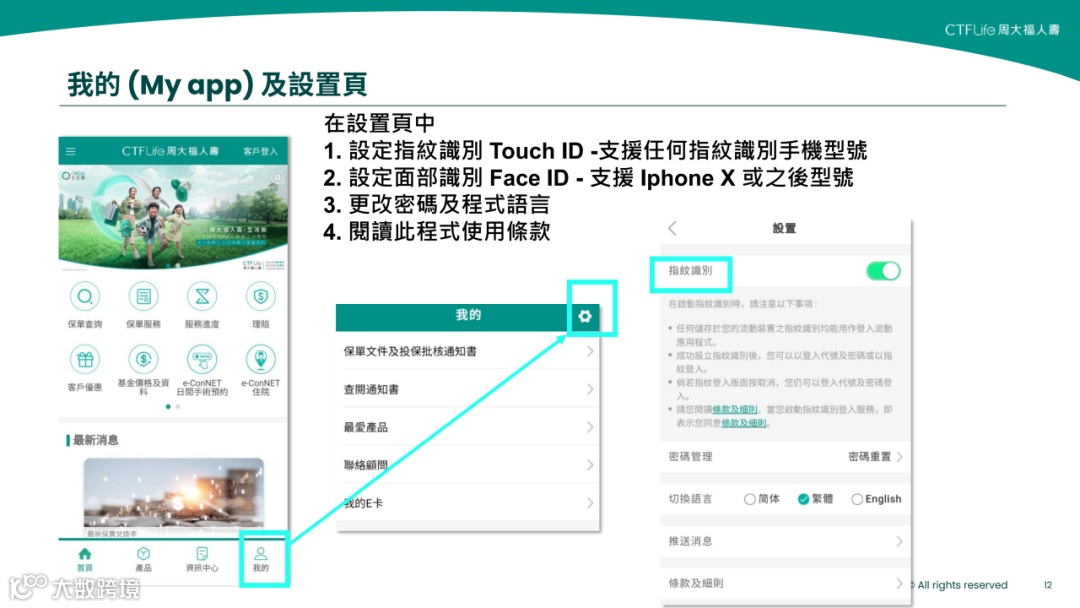Open 條款及細則 row in settings

[x=785, y=583]
